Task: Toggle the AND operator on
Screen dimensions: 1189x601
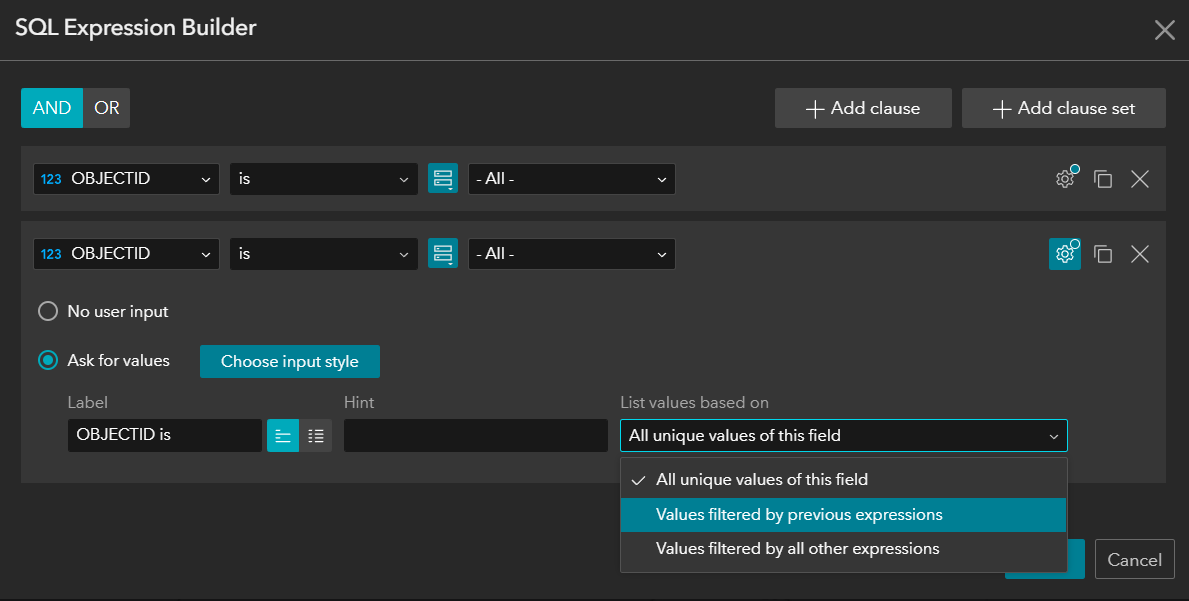Action: [51, 107]
